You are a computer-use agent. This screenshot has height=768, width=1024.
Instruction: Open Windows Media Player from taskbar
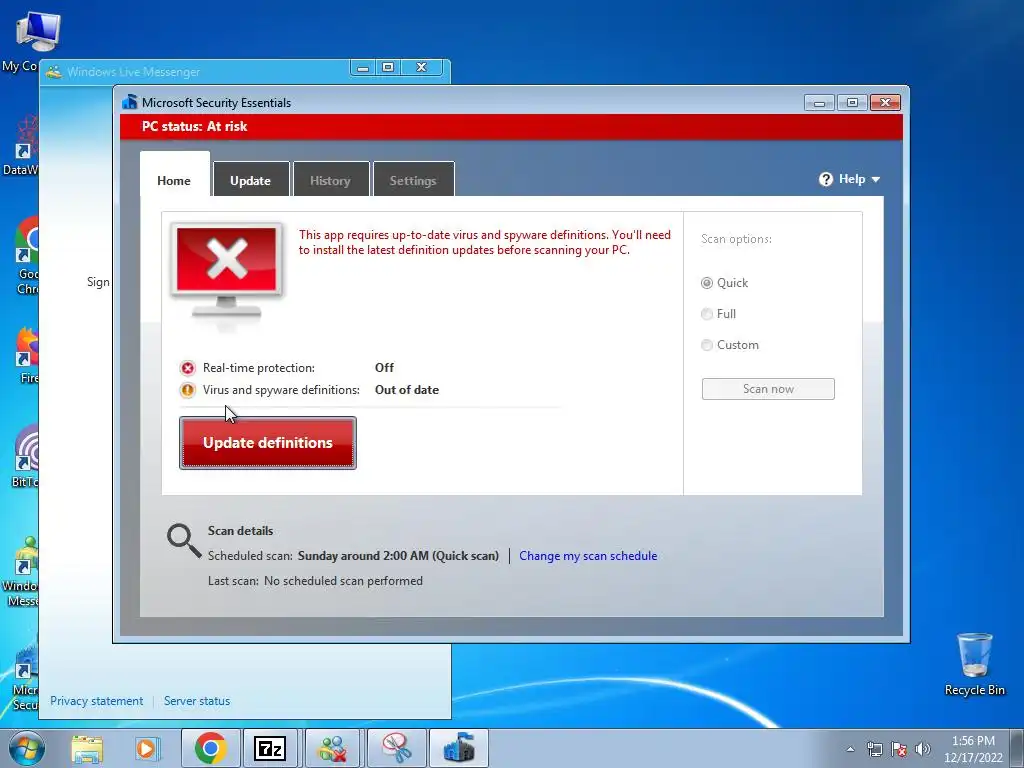pyautogui.click(x=148, y=748)
